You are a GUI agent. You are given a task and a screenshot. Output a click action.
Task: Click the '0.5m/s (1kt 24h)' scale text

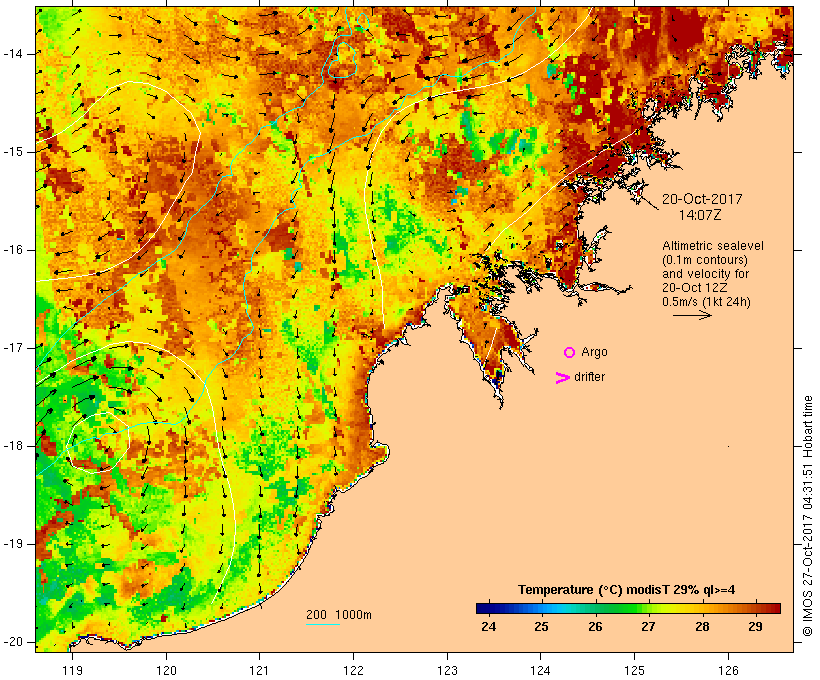coord(706,302)
